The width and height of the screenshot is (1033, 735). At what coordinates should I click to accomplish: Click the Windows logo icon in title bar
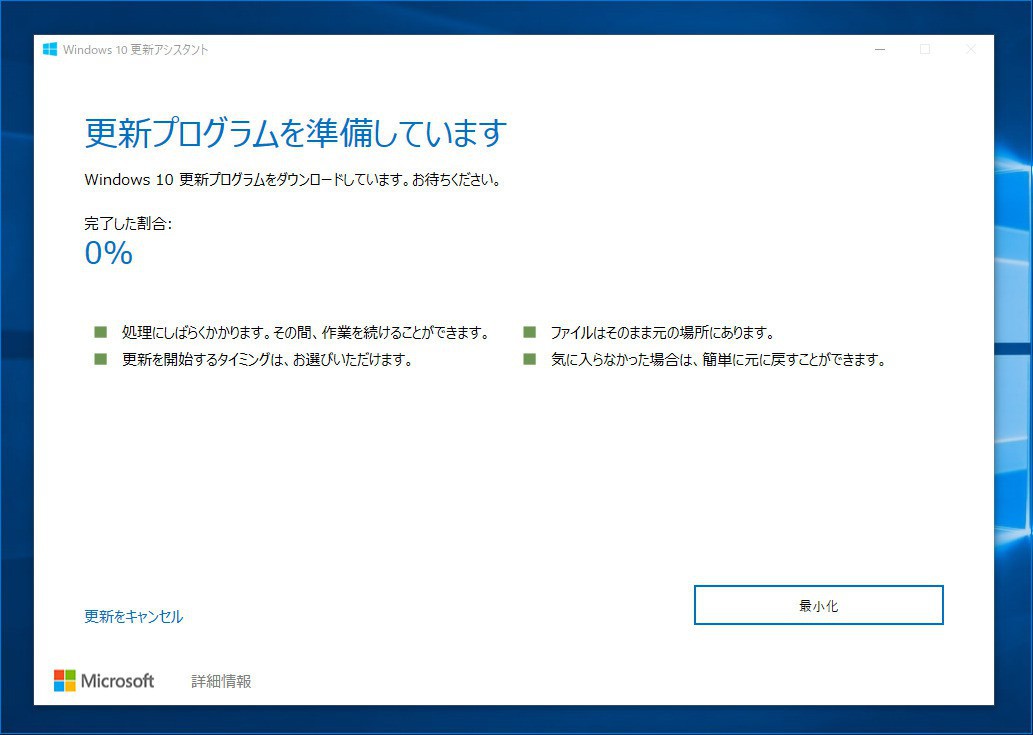tap(50, 49)
